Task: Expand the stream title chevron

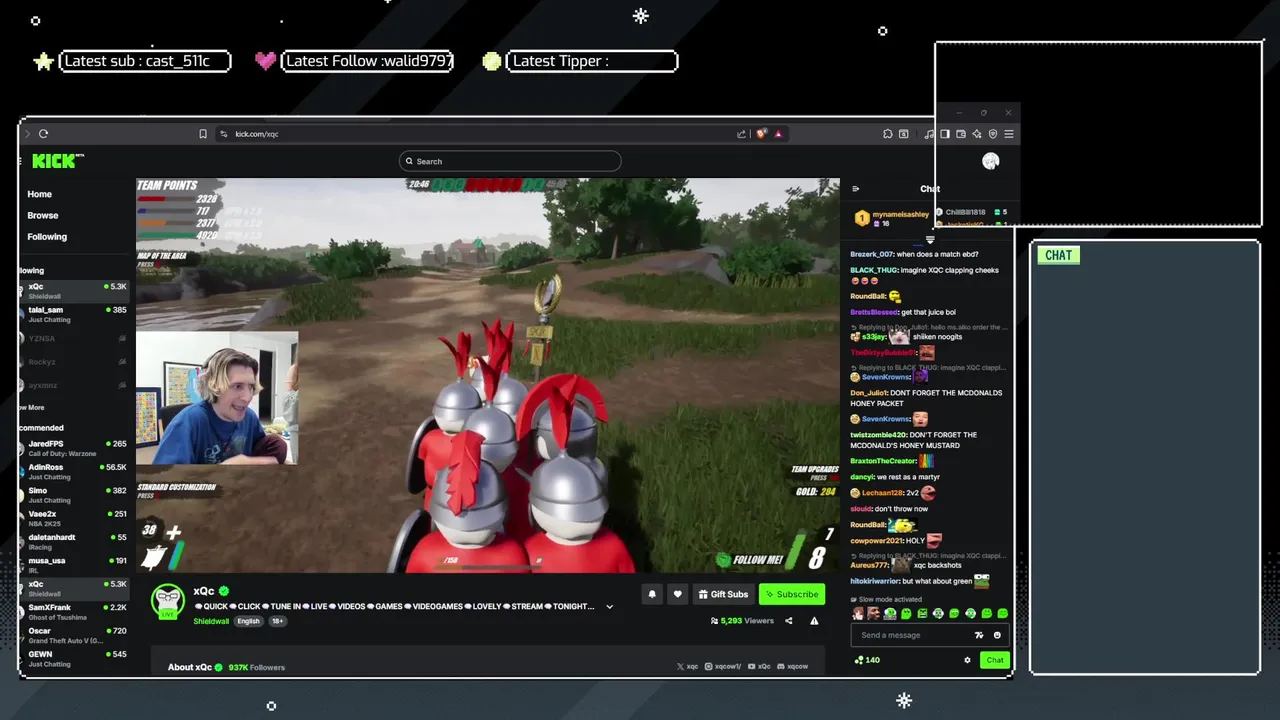Action: click(x=609, y=607)
